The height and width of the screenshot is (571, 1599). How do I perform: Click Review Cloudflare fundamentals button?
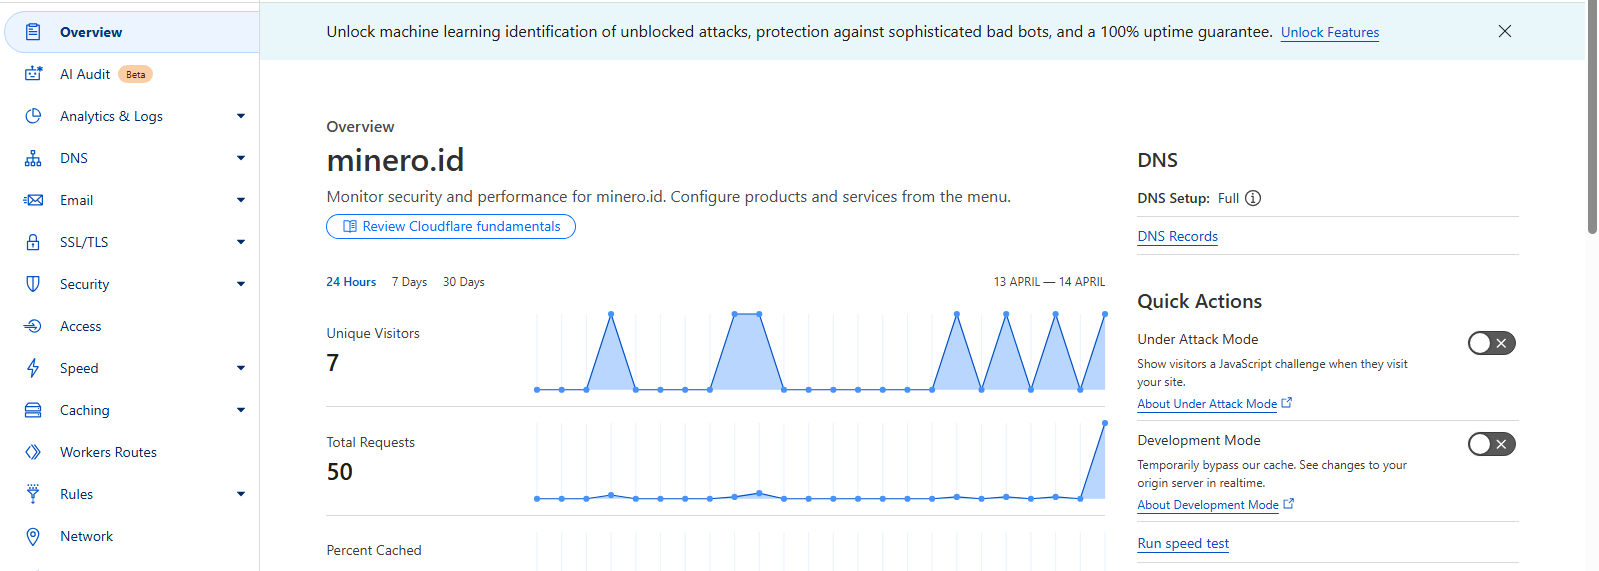tap(451, 226)
